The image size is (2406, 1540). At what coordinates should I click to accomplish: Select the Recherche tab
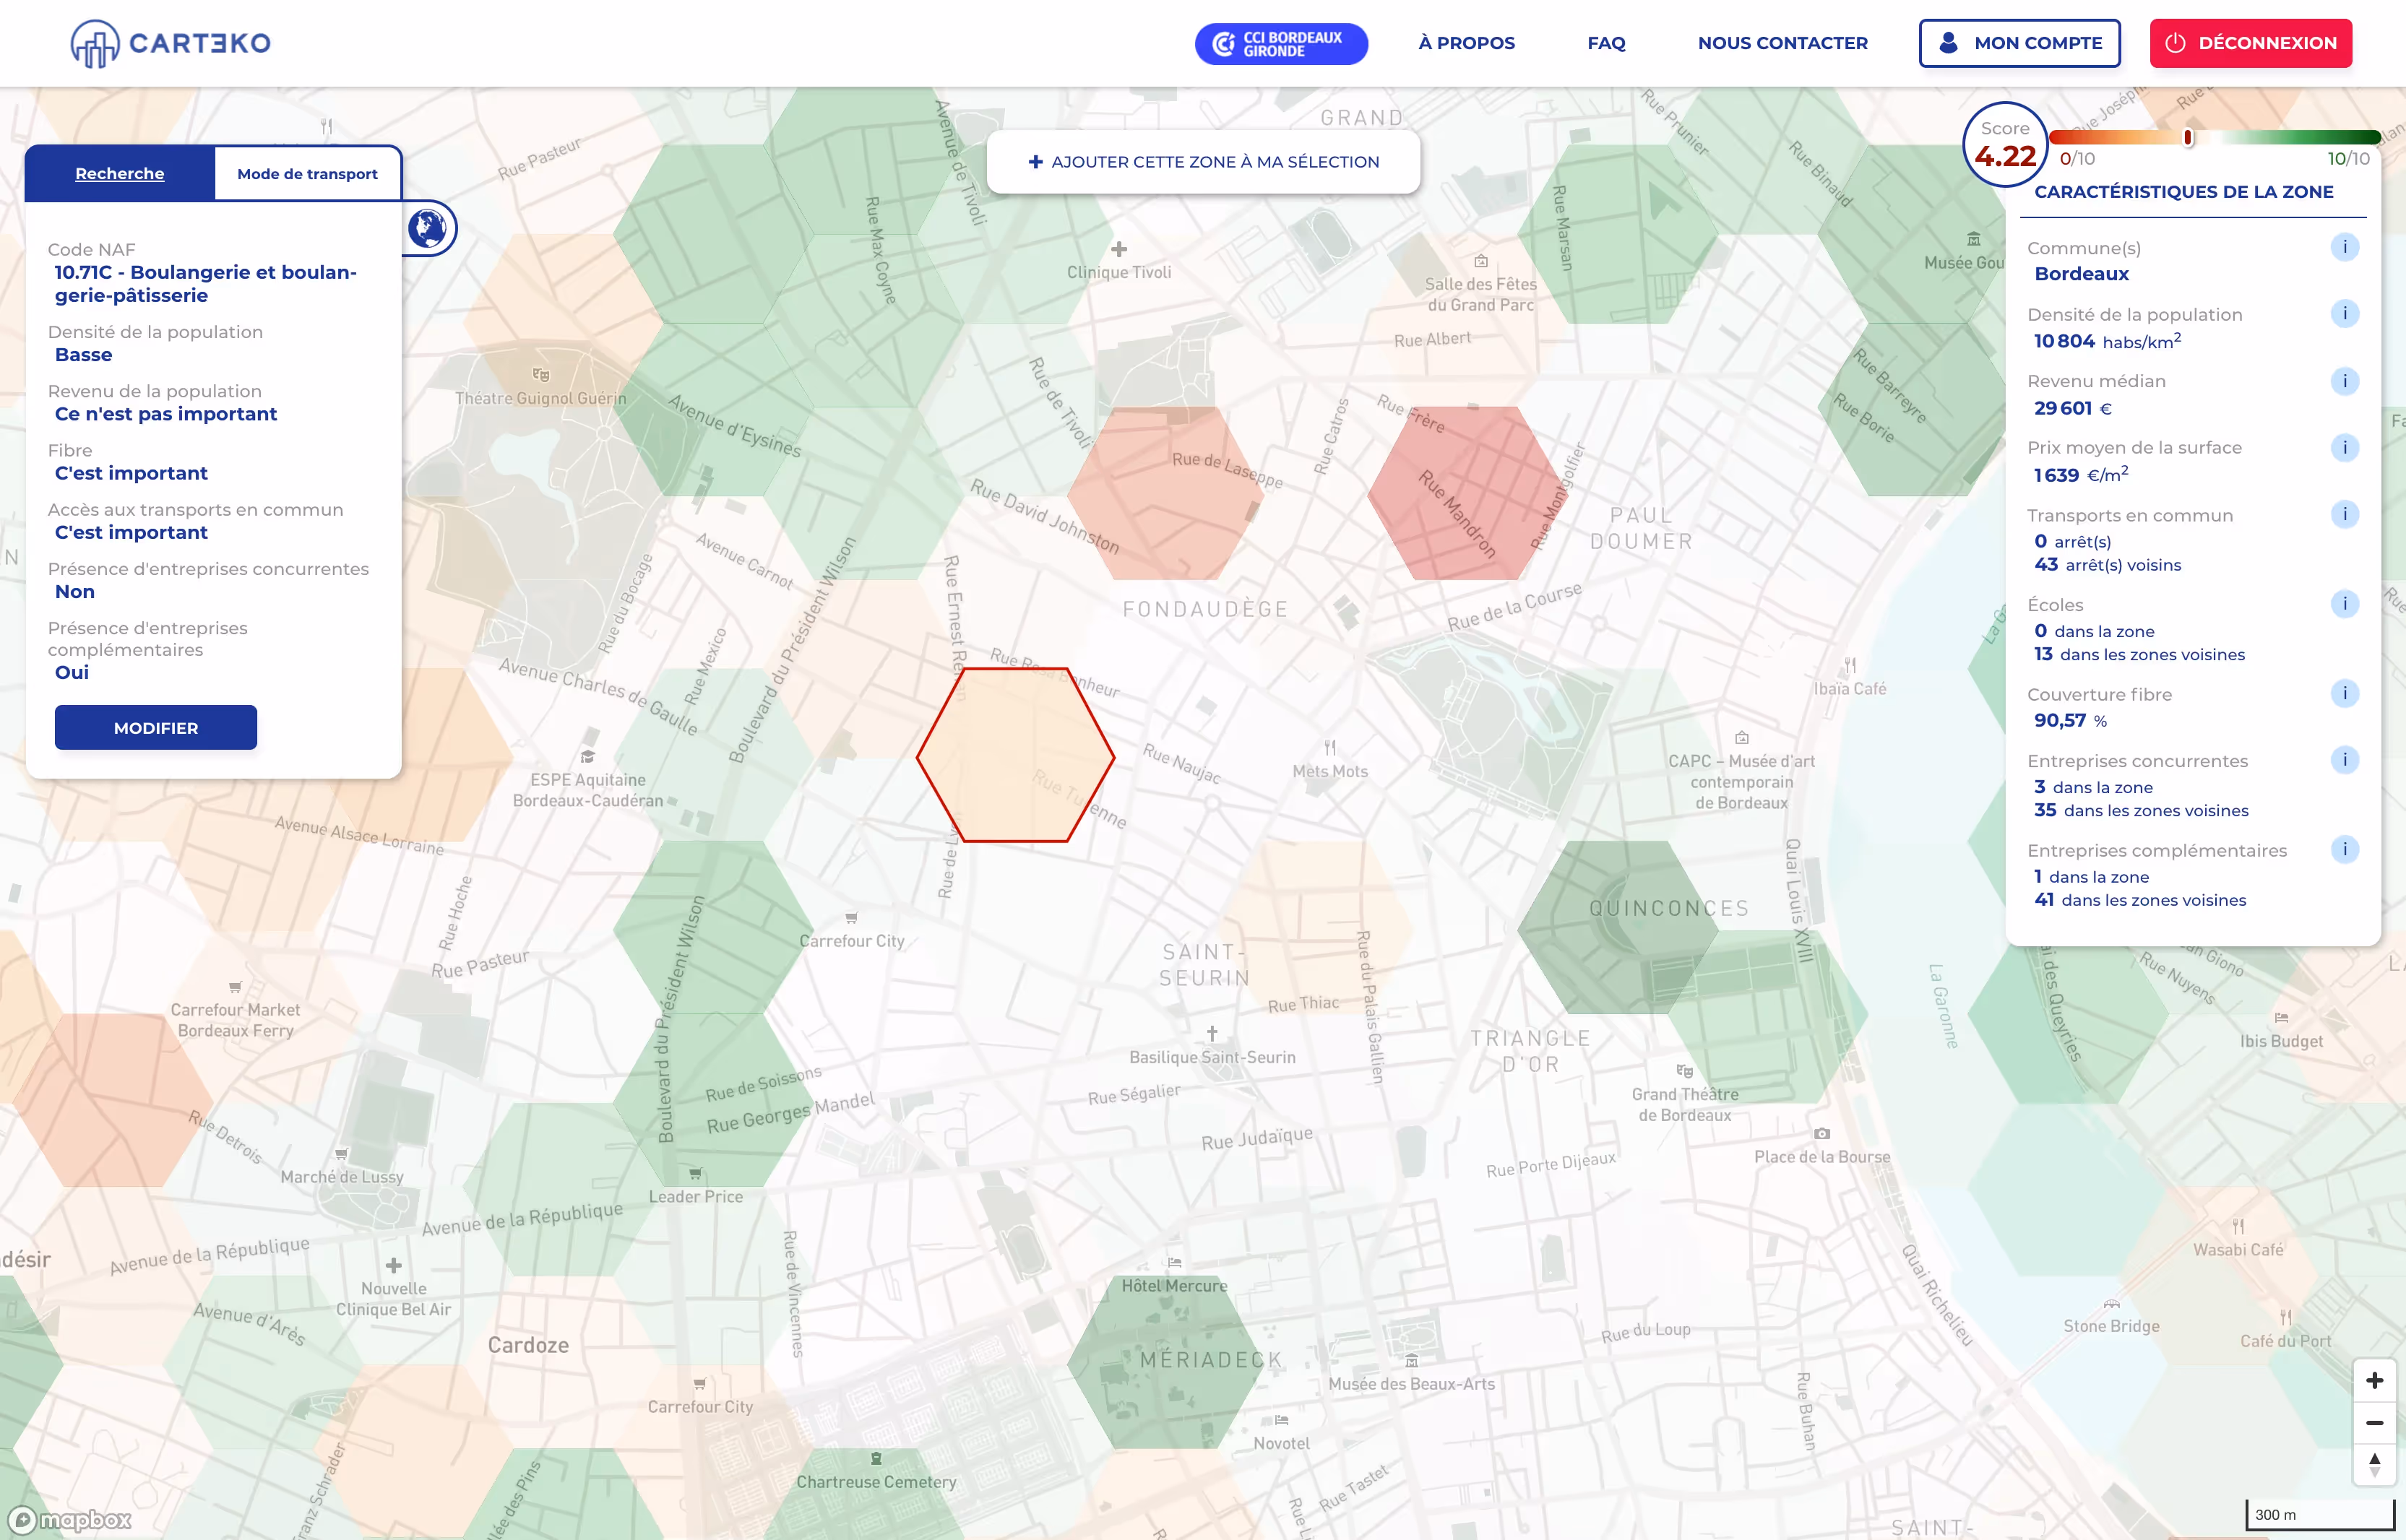(120, 174)
